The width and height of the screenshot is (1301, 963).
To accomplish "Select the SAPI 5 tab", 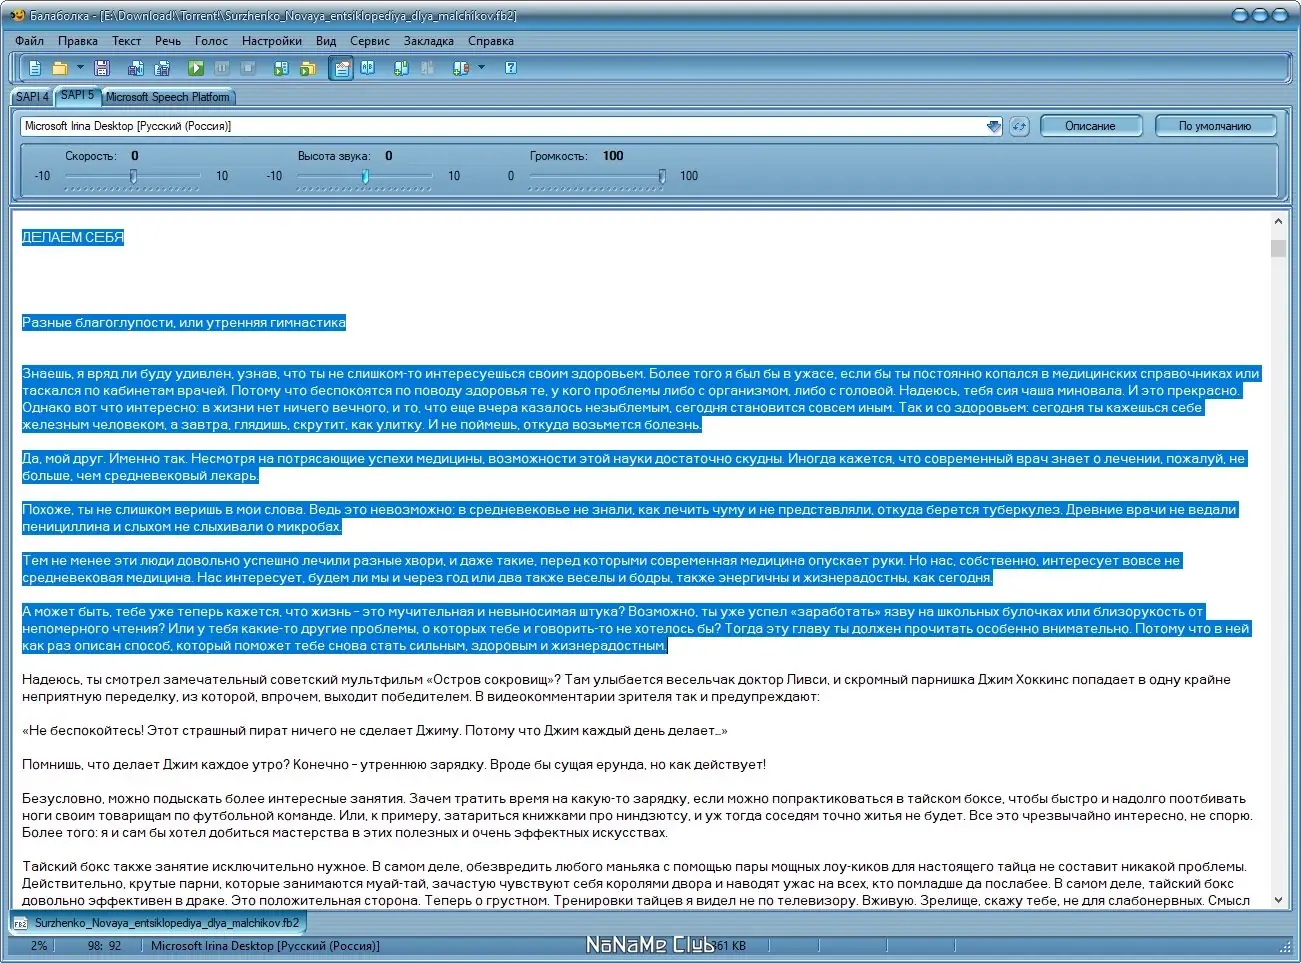I will click(x=77, y=95).
